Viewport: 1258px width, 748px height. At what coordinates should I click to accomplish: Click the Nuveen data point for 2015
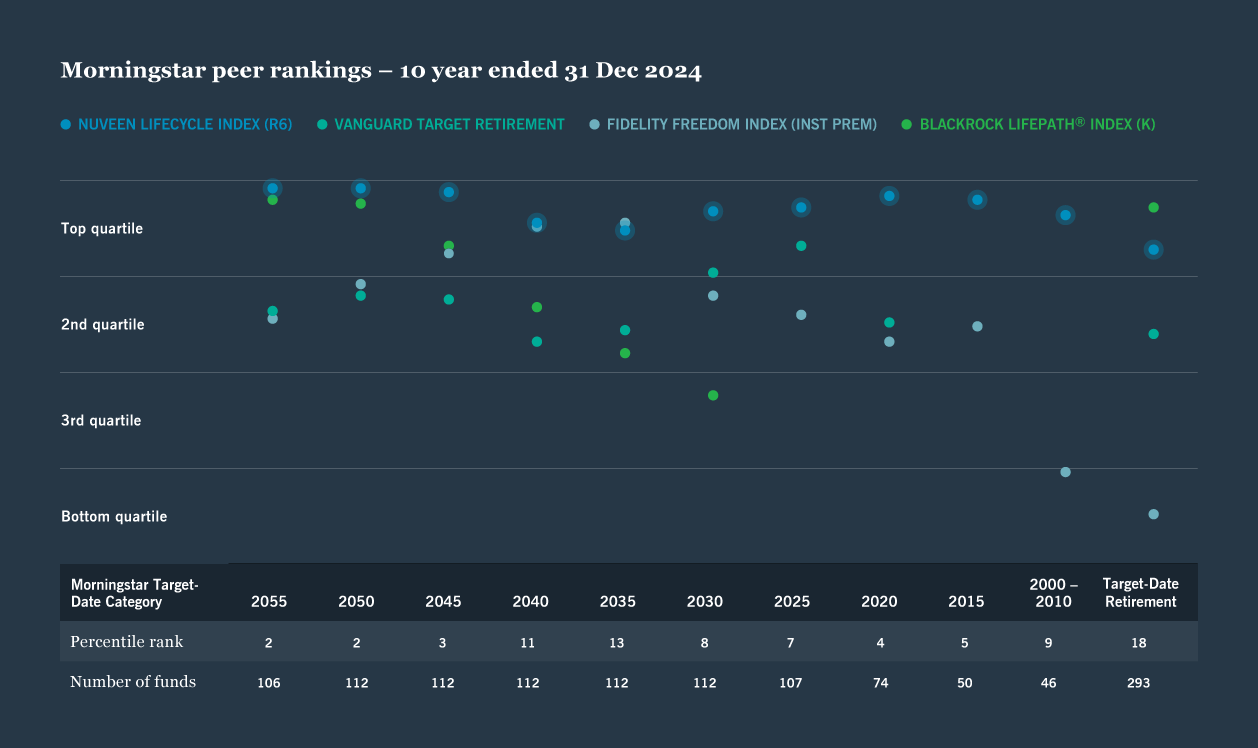point(977,200)
